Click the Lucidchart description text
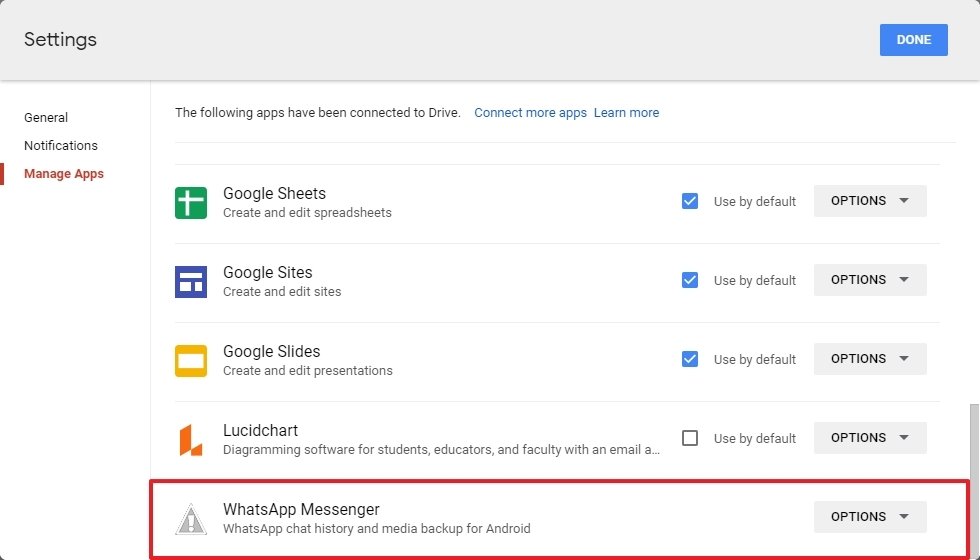Image resolution: width=980 pixels, height=560 pixels. pyautogui.click(x=441, y=449)
